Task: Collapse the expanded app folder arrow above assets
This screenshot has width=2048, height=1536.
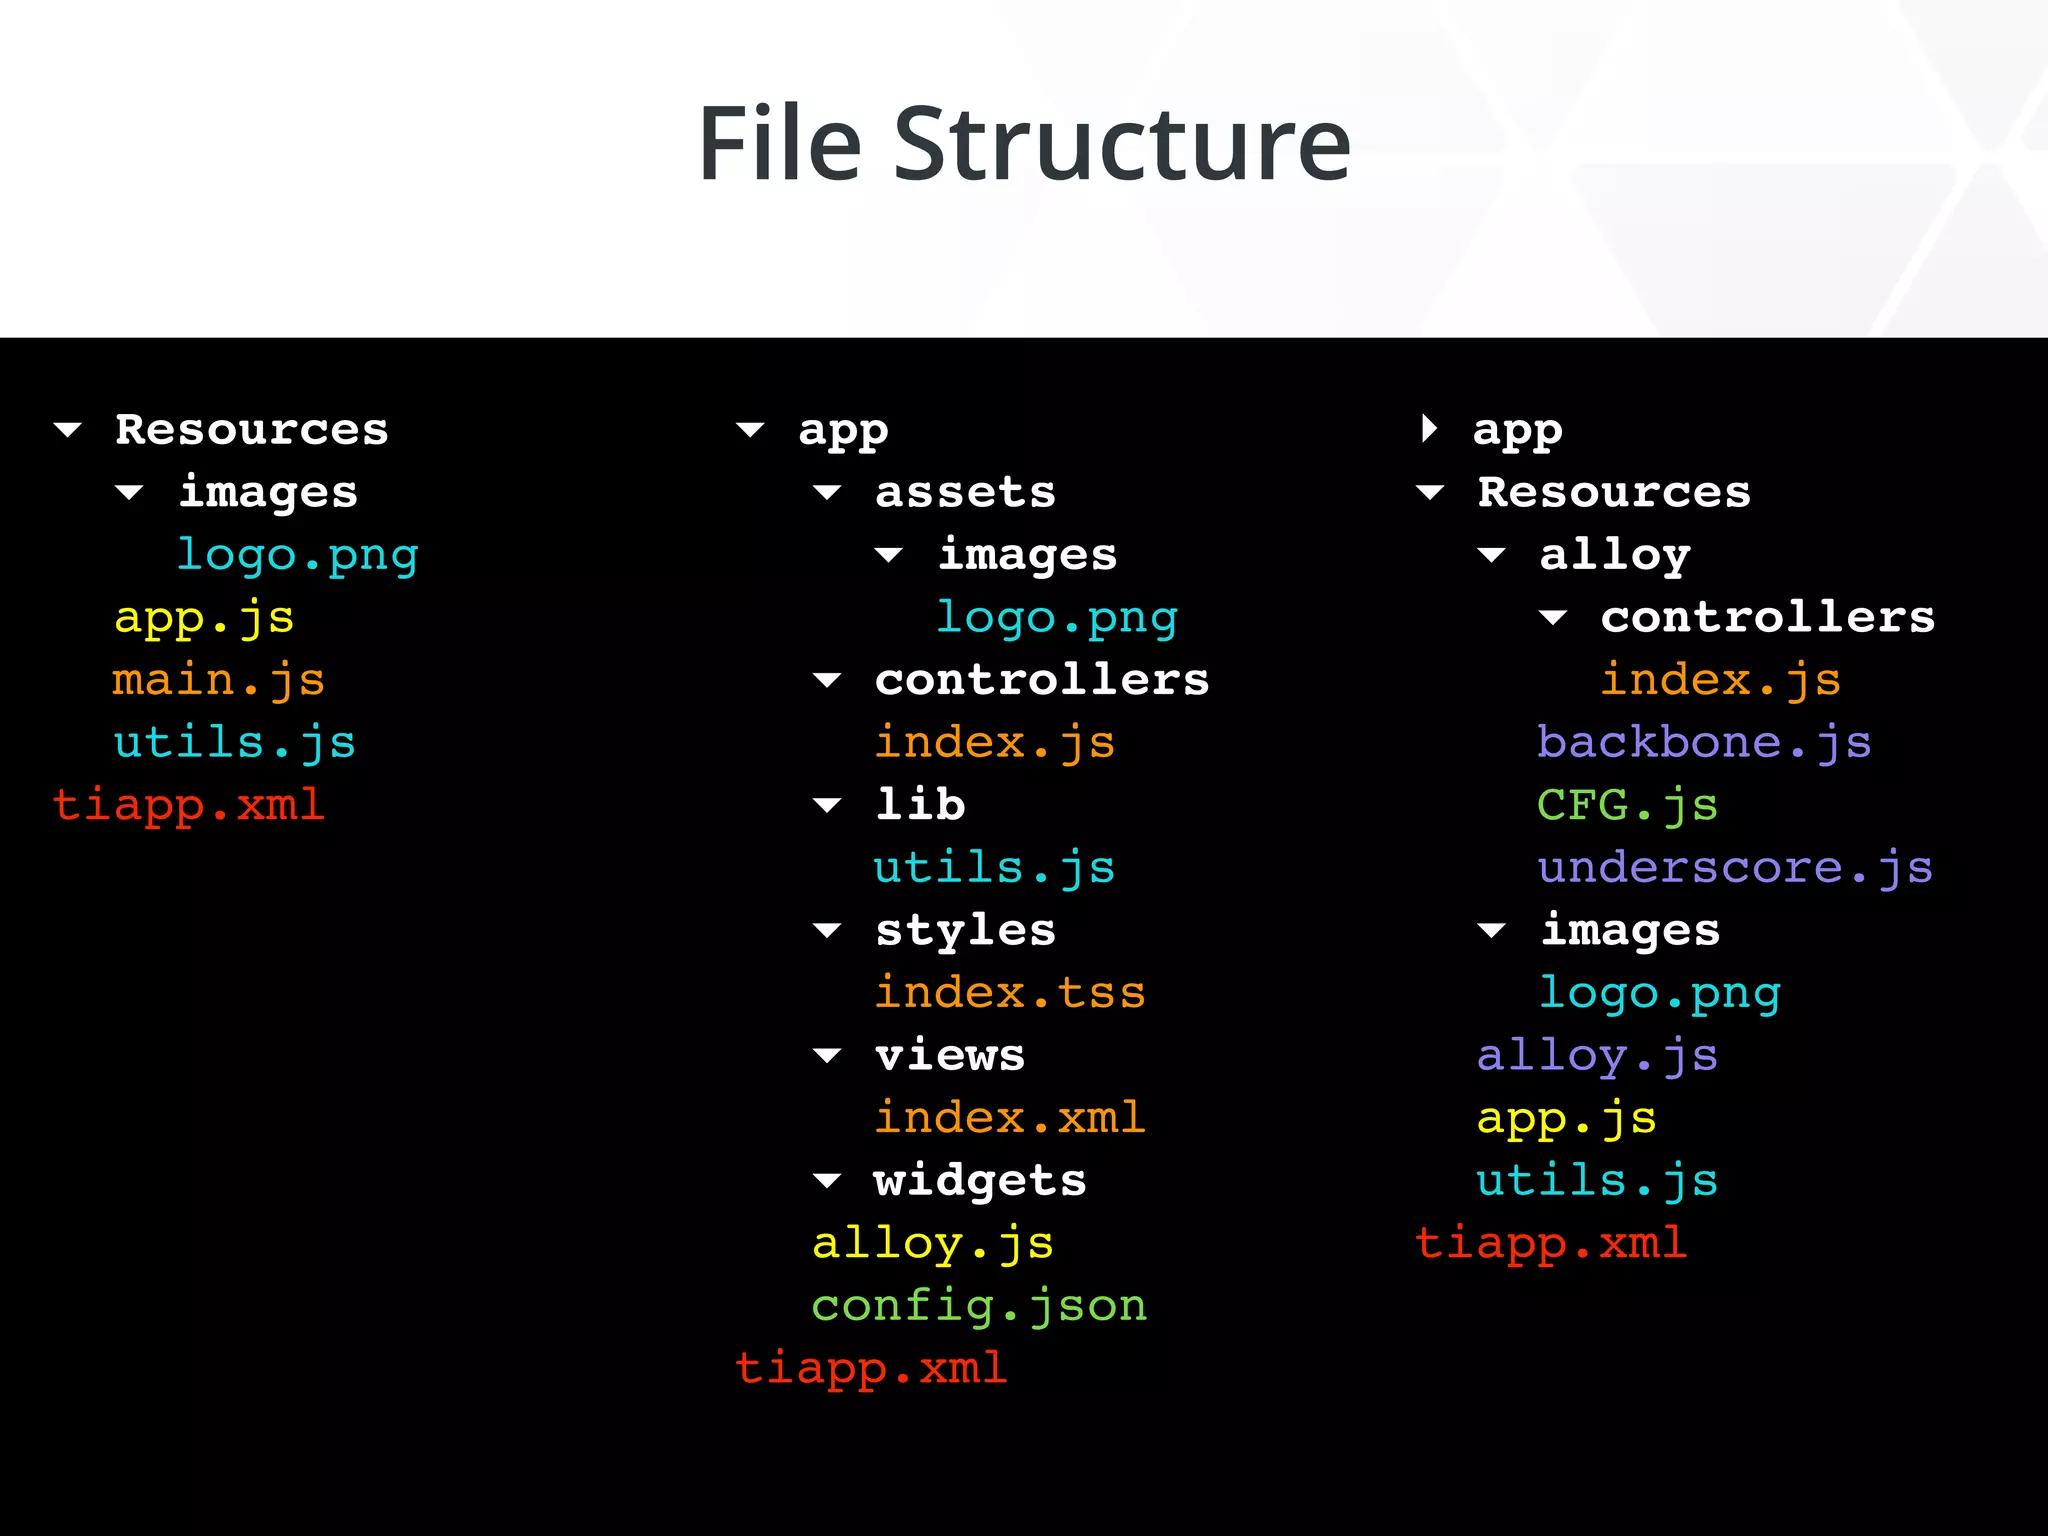Action: pyautogui.click(x=750, y=430)
